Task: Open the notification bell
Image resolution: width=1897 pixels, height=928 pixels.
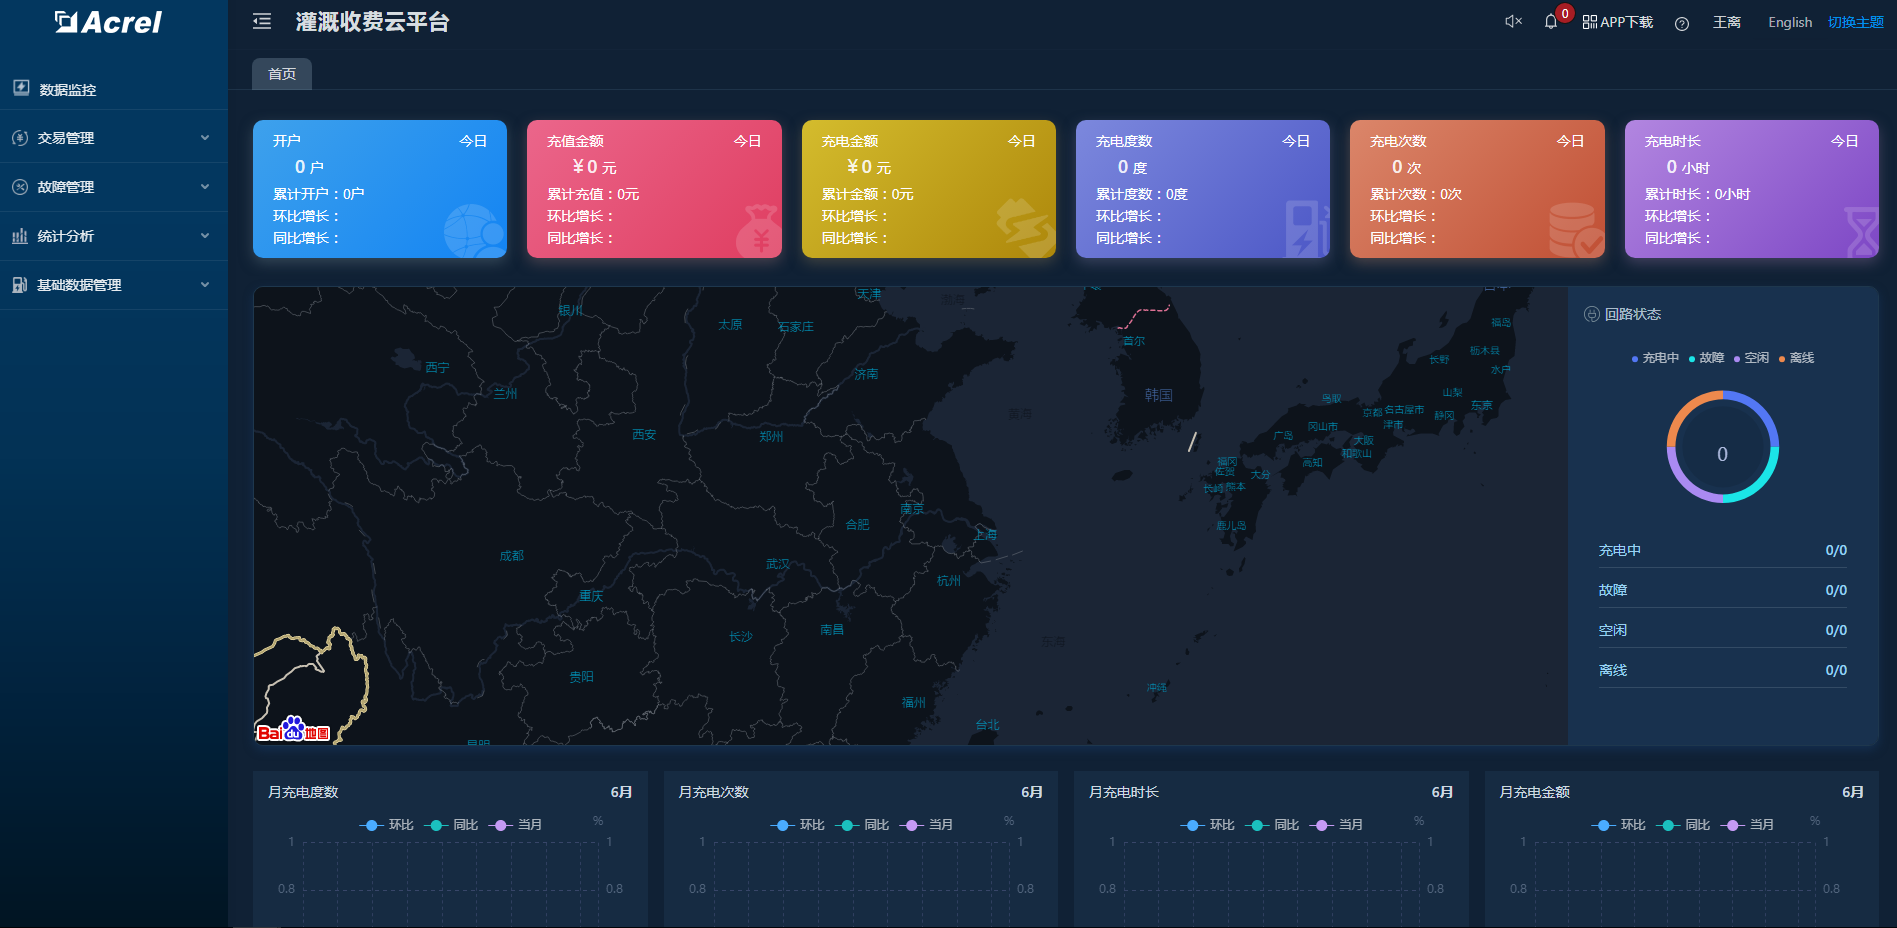Action: pos(1551,21)
